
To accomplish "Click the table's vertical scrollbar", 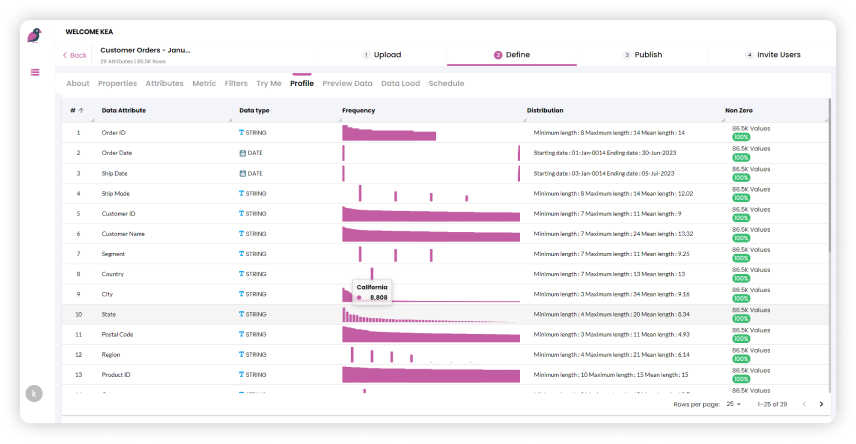I will tap(829, 200).
